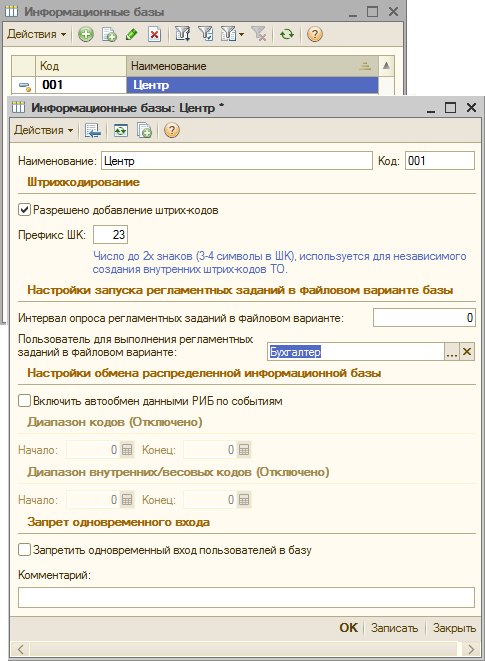
Task: Open the Действия menu in the Центр form
Action: click(43, 130)
